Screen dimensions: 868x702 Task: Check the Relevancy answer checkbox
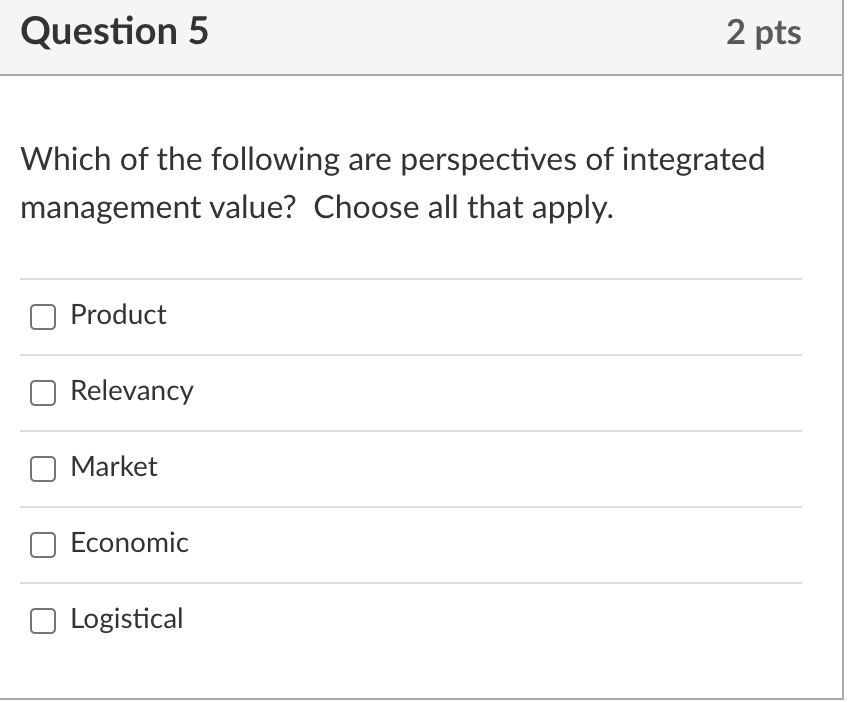pos(42,393)
